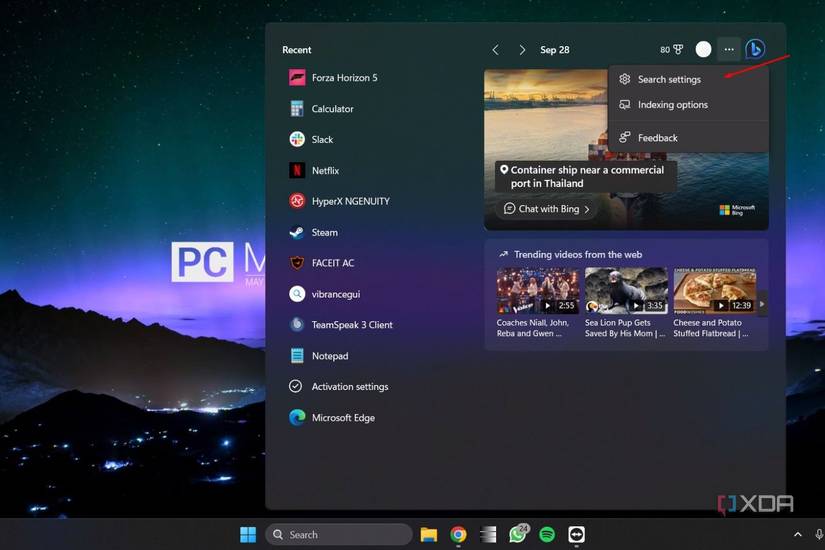
Task: Open File Explorer on the taskbar
Action: click(429, 535)
